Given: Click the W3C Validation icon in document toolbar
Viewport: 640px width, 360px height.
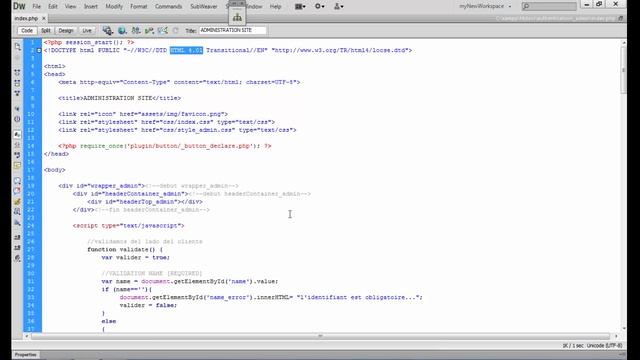Looking at the screenshot, I should click(x=149, y=30).
